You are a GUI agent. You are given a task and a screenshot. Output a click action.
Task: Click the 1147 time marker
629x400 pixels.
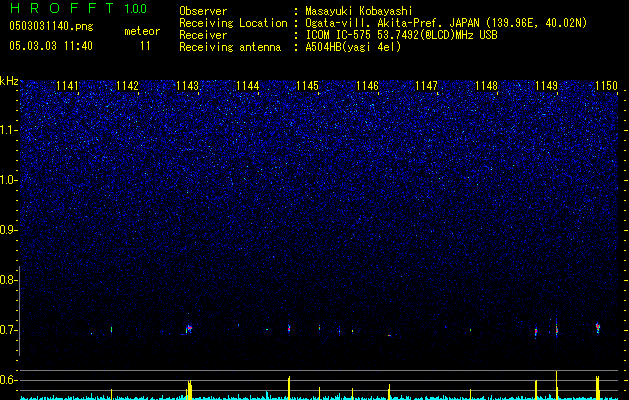click(x=426, y=86)
